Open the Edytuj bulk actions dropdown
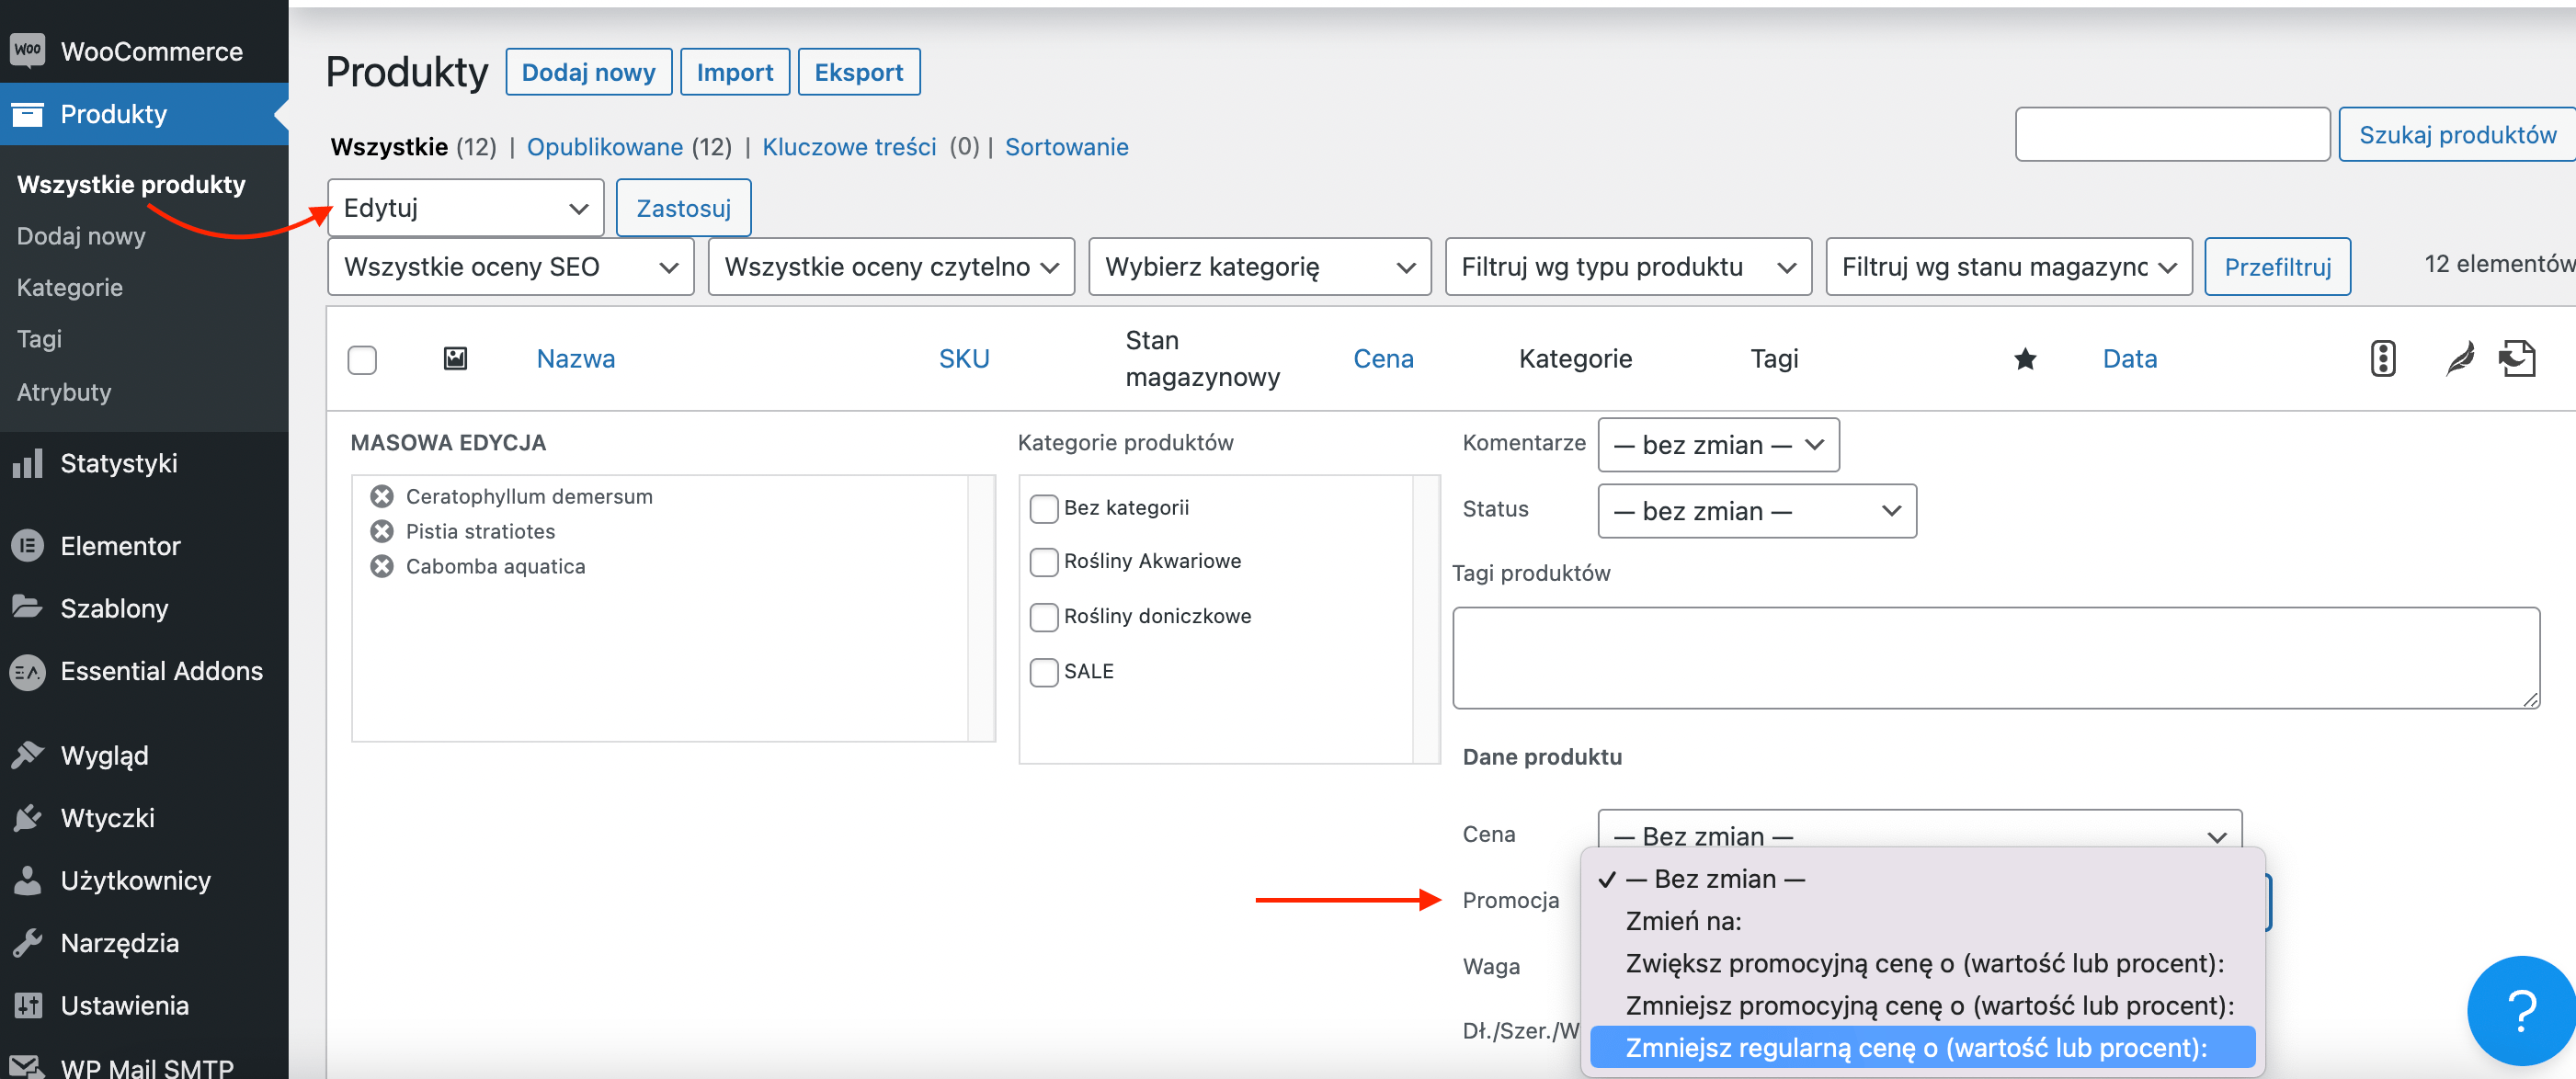The image size is (2576, 1079). [x=465, y=208]
